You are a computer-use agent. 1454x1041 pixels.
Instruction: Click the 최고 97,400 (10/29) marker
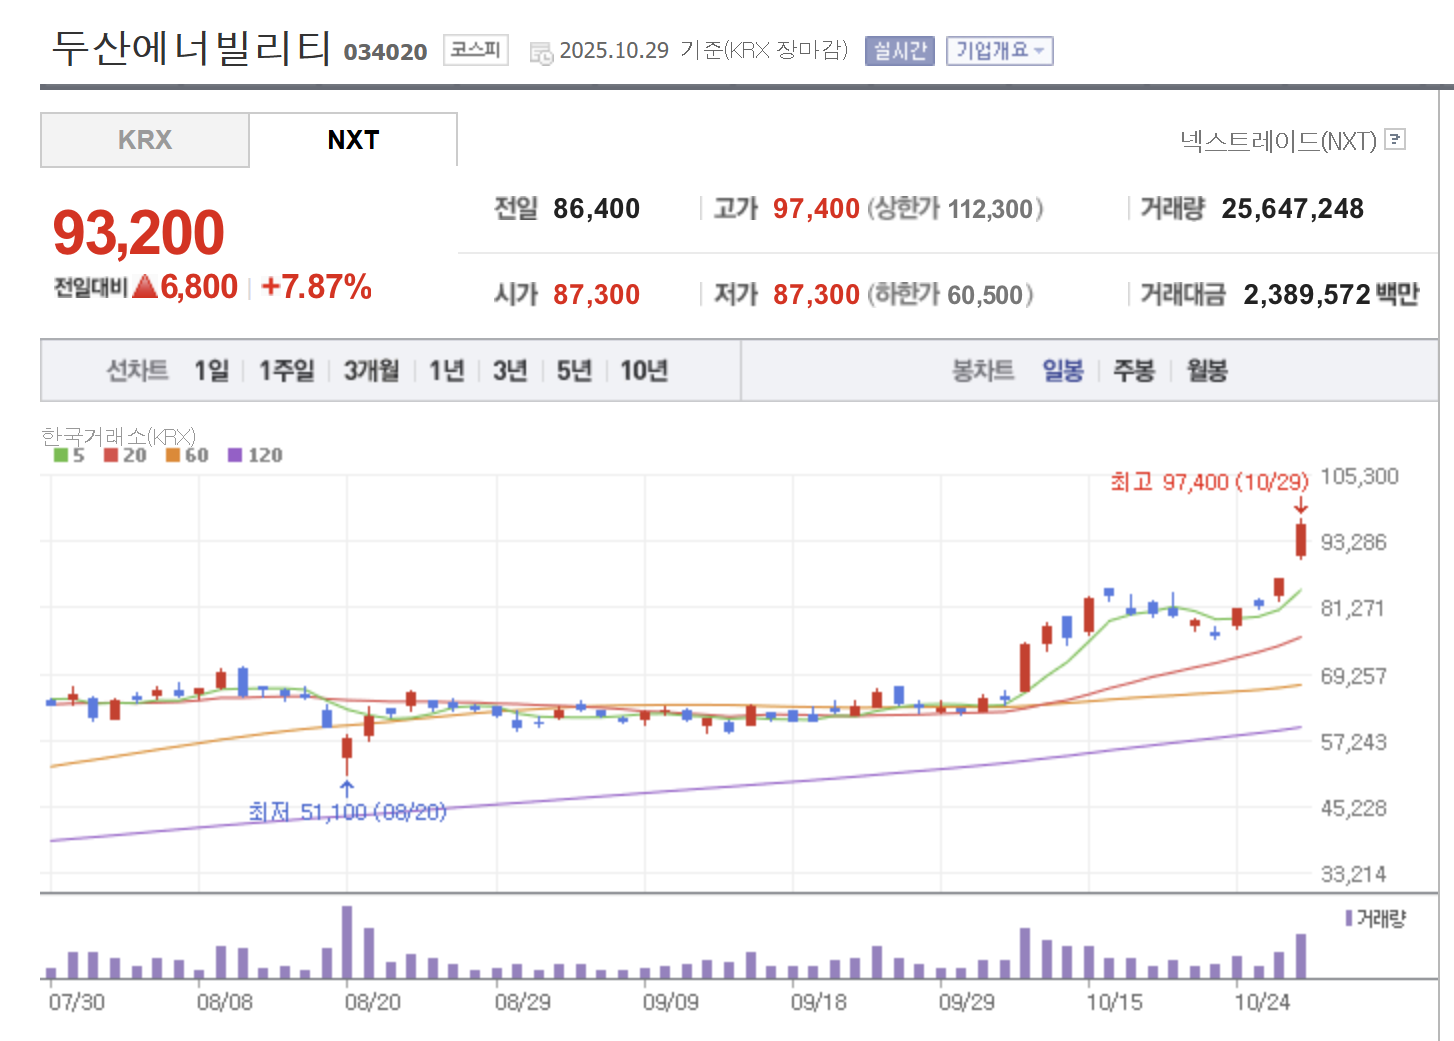[1209, 482]
